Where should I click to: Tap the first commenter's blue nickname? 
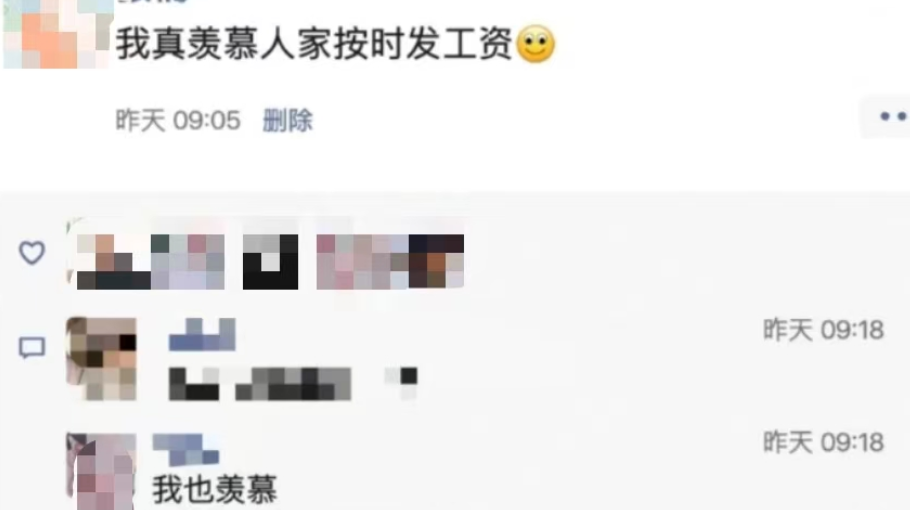[x=202, y=335]
